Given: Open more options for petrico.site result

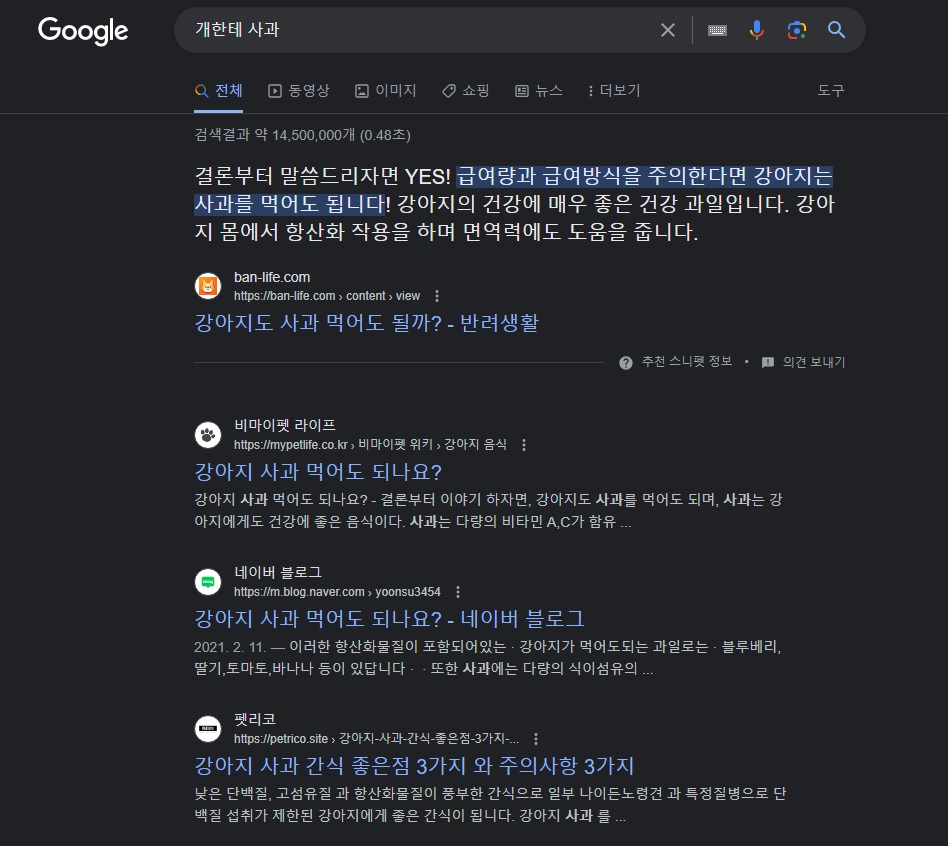Looking at the screenshot, I should click(536, 738).
